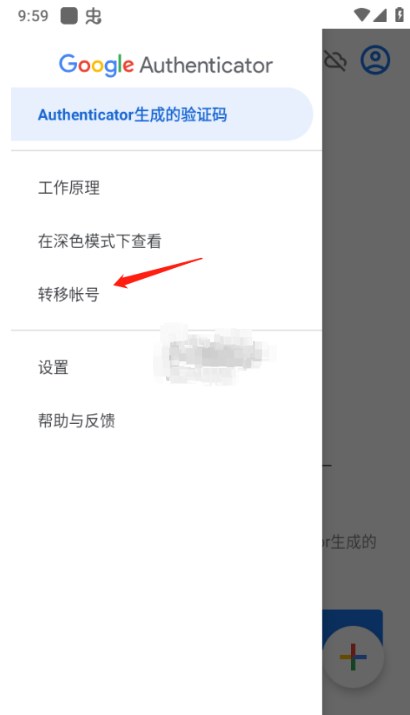410x715 pixels.
Task: Click the red arrow annotation
Action: pyautogui.click(x=158, y=273)
